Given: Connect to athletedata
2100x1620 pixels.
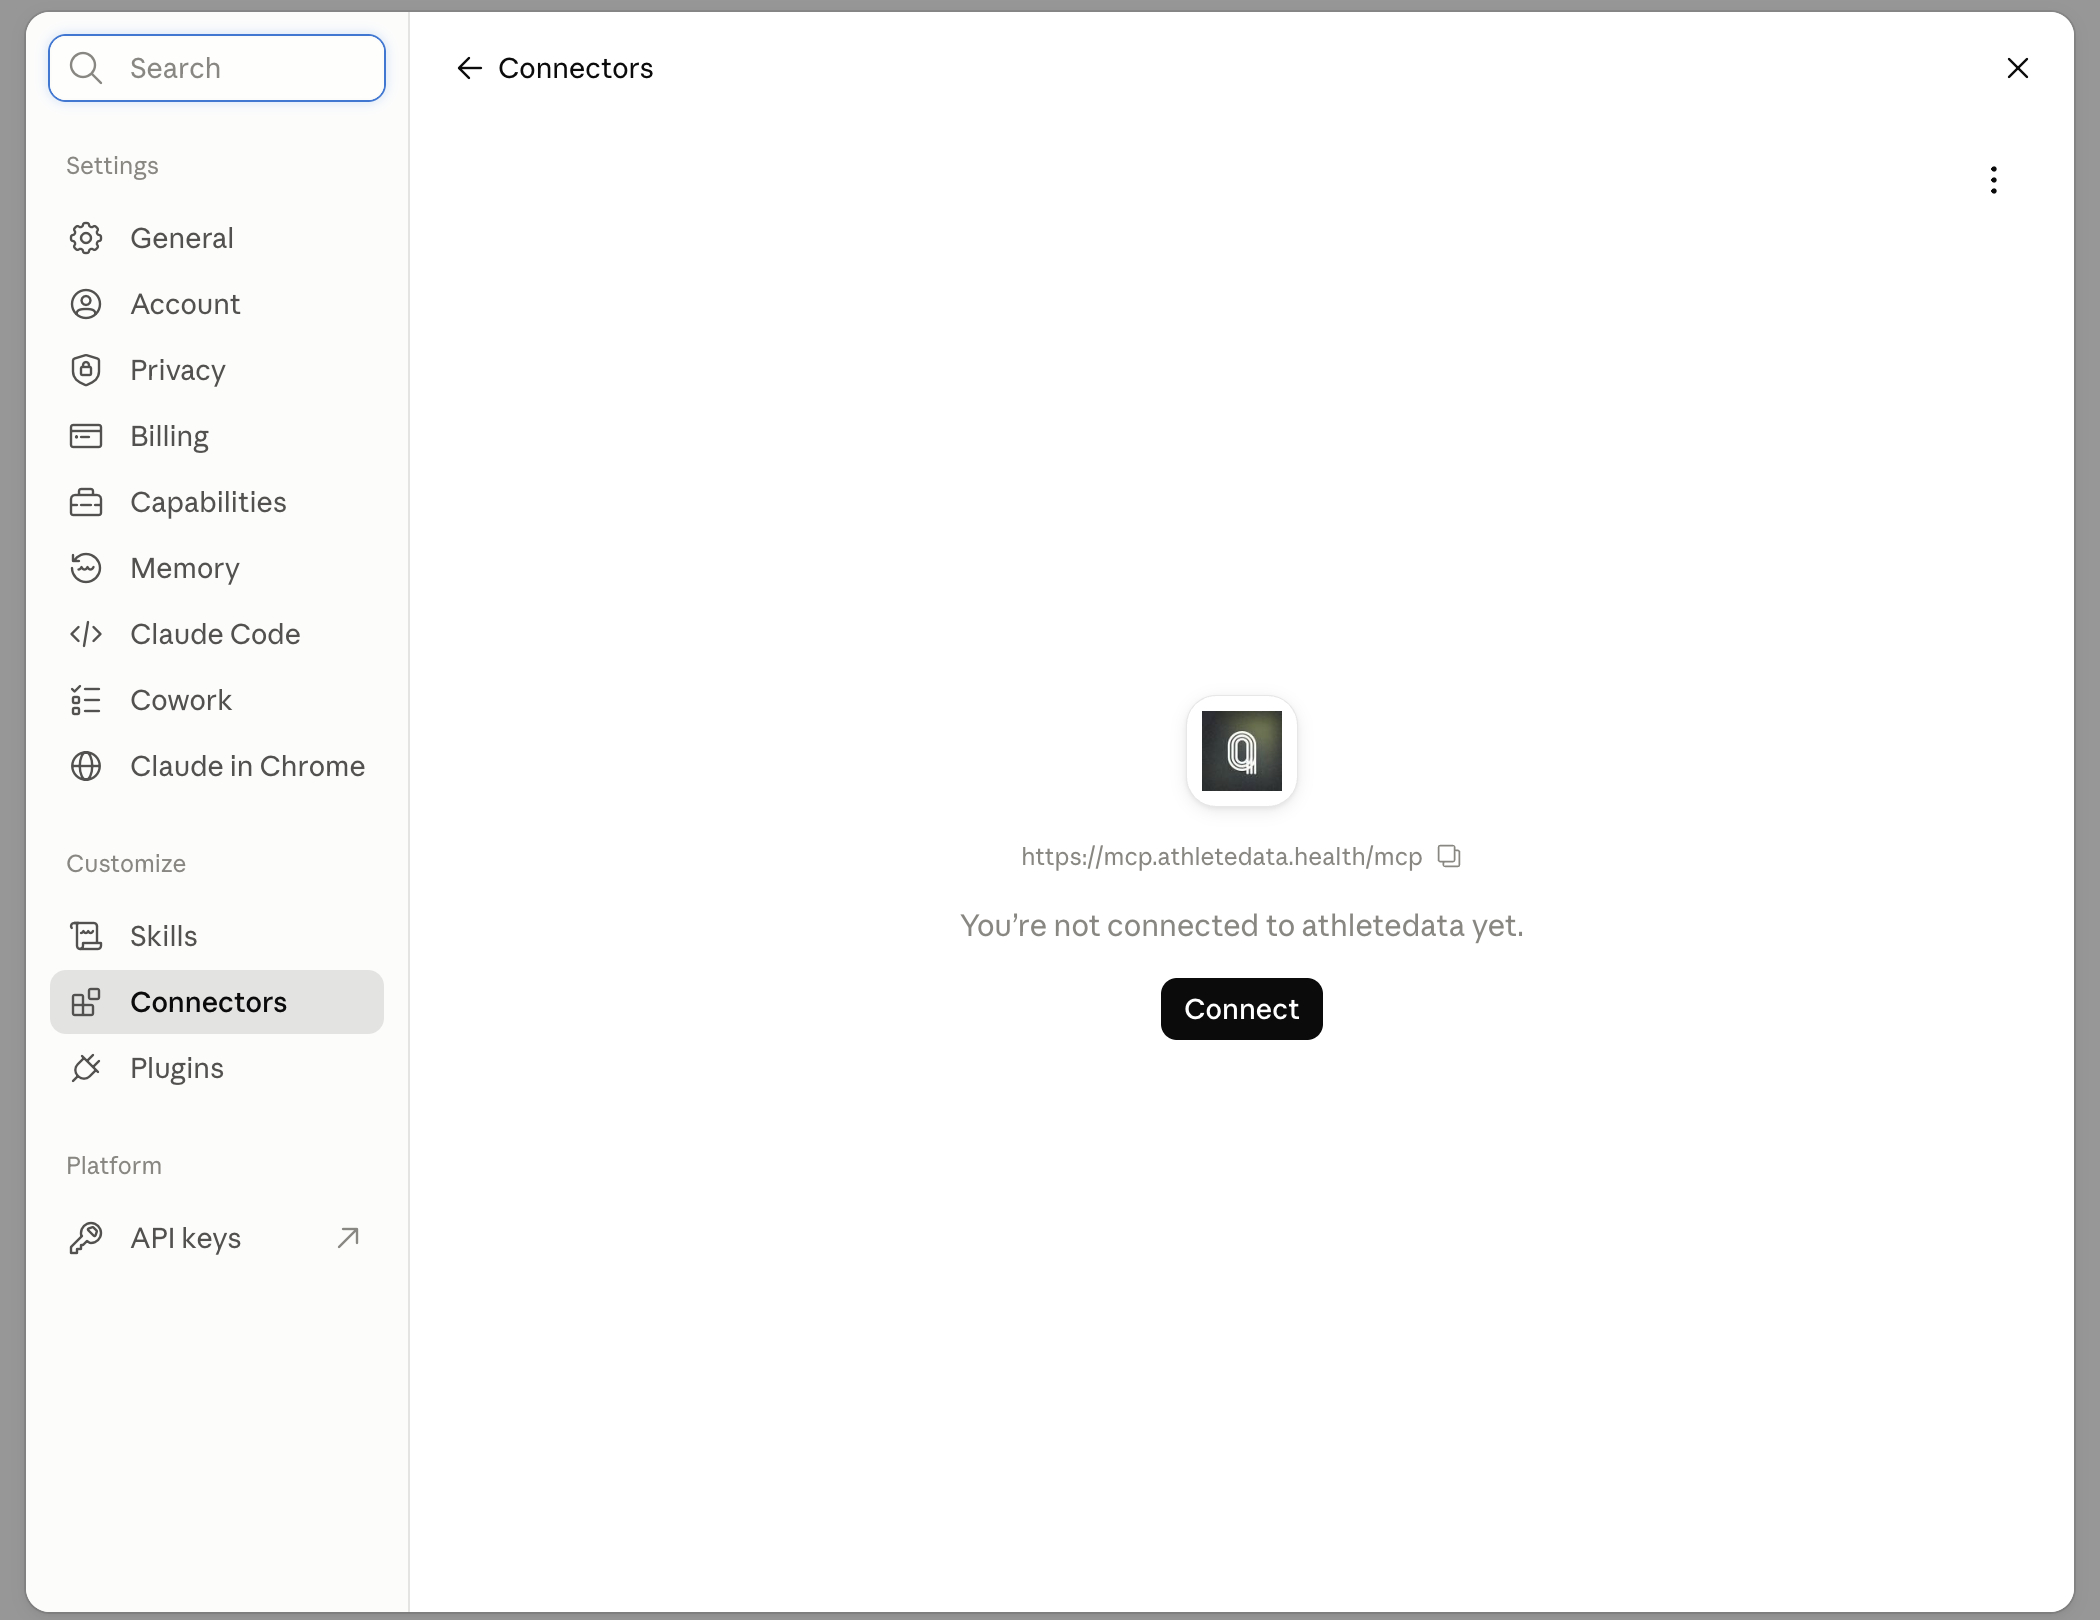Looking at the screenshot, I should [x=1242, y=1009].
